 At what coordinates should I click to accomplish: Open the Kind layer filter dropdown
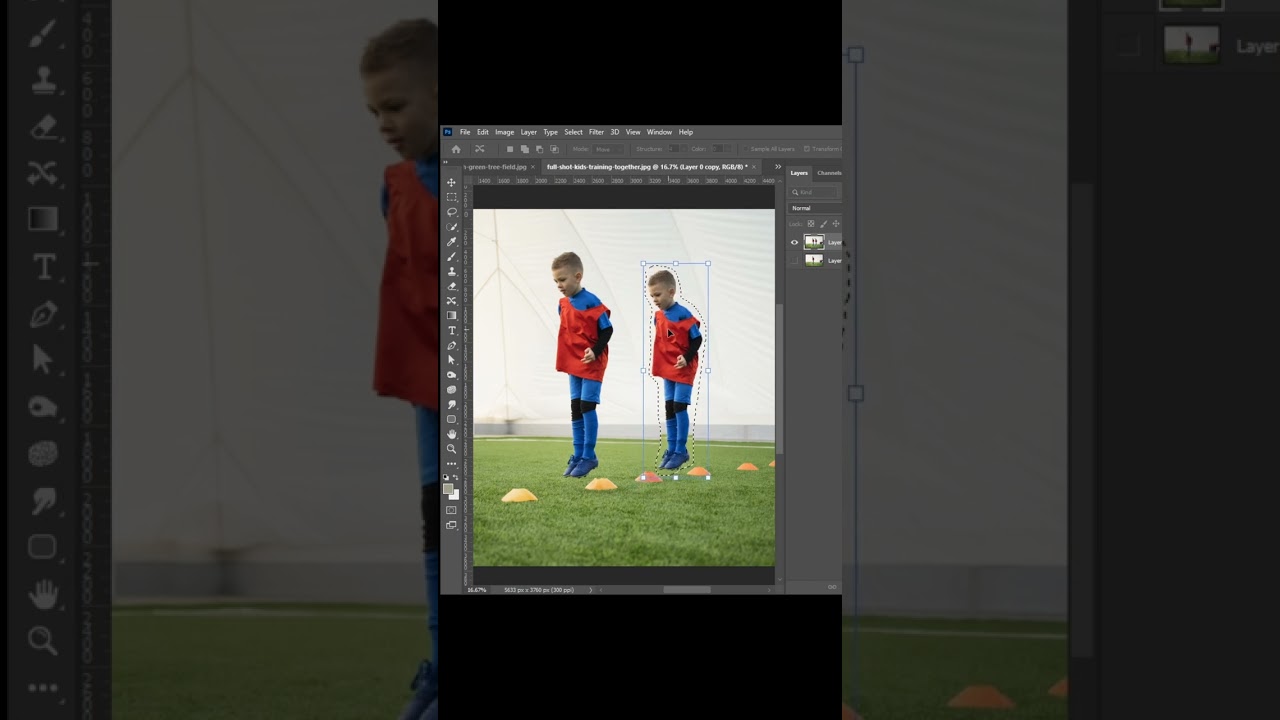814,192
